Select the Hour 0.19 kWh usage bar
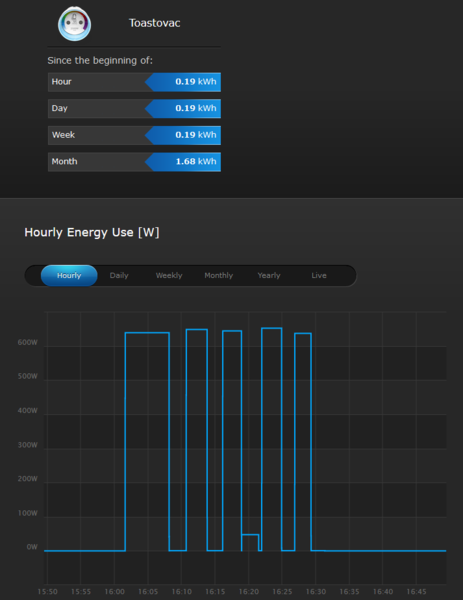This screenshot has height=600, width=463. pos(134,82)
